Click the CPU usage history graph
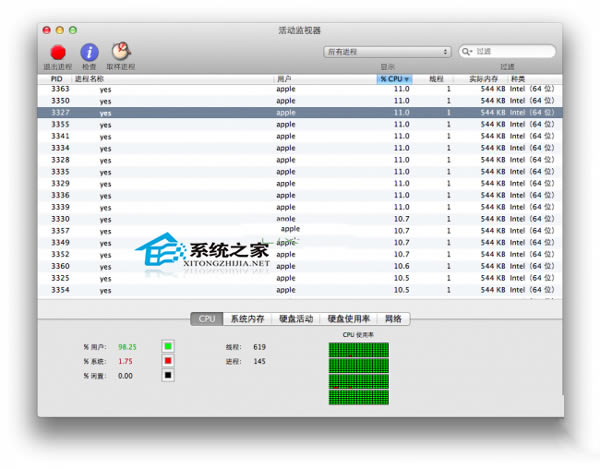The image size is (600, 469). (x=359, y=373)
